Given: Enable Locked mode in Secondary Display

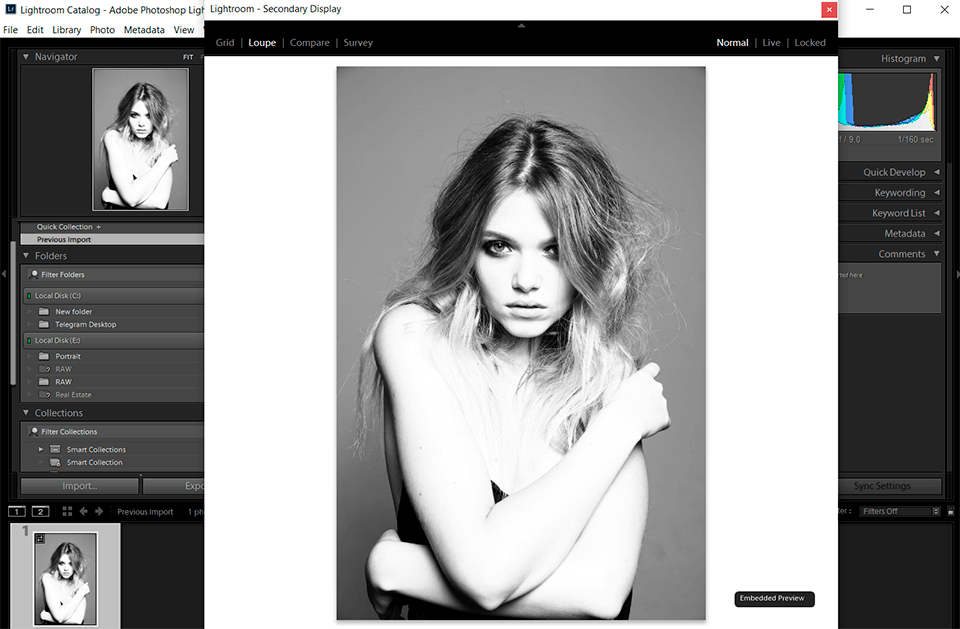Looking at the screenshot, I should [x=810, y=43].
